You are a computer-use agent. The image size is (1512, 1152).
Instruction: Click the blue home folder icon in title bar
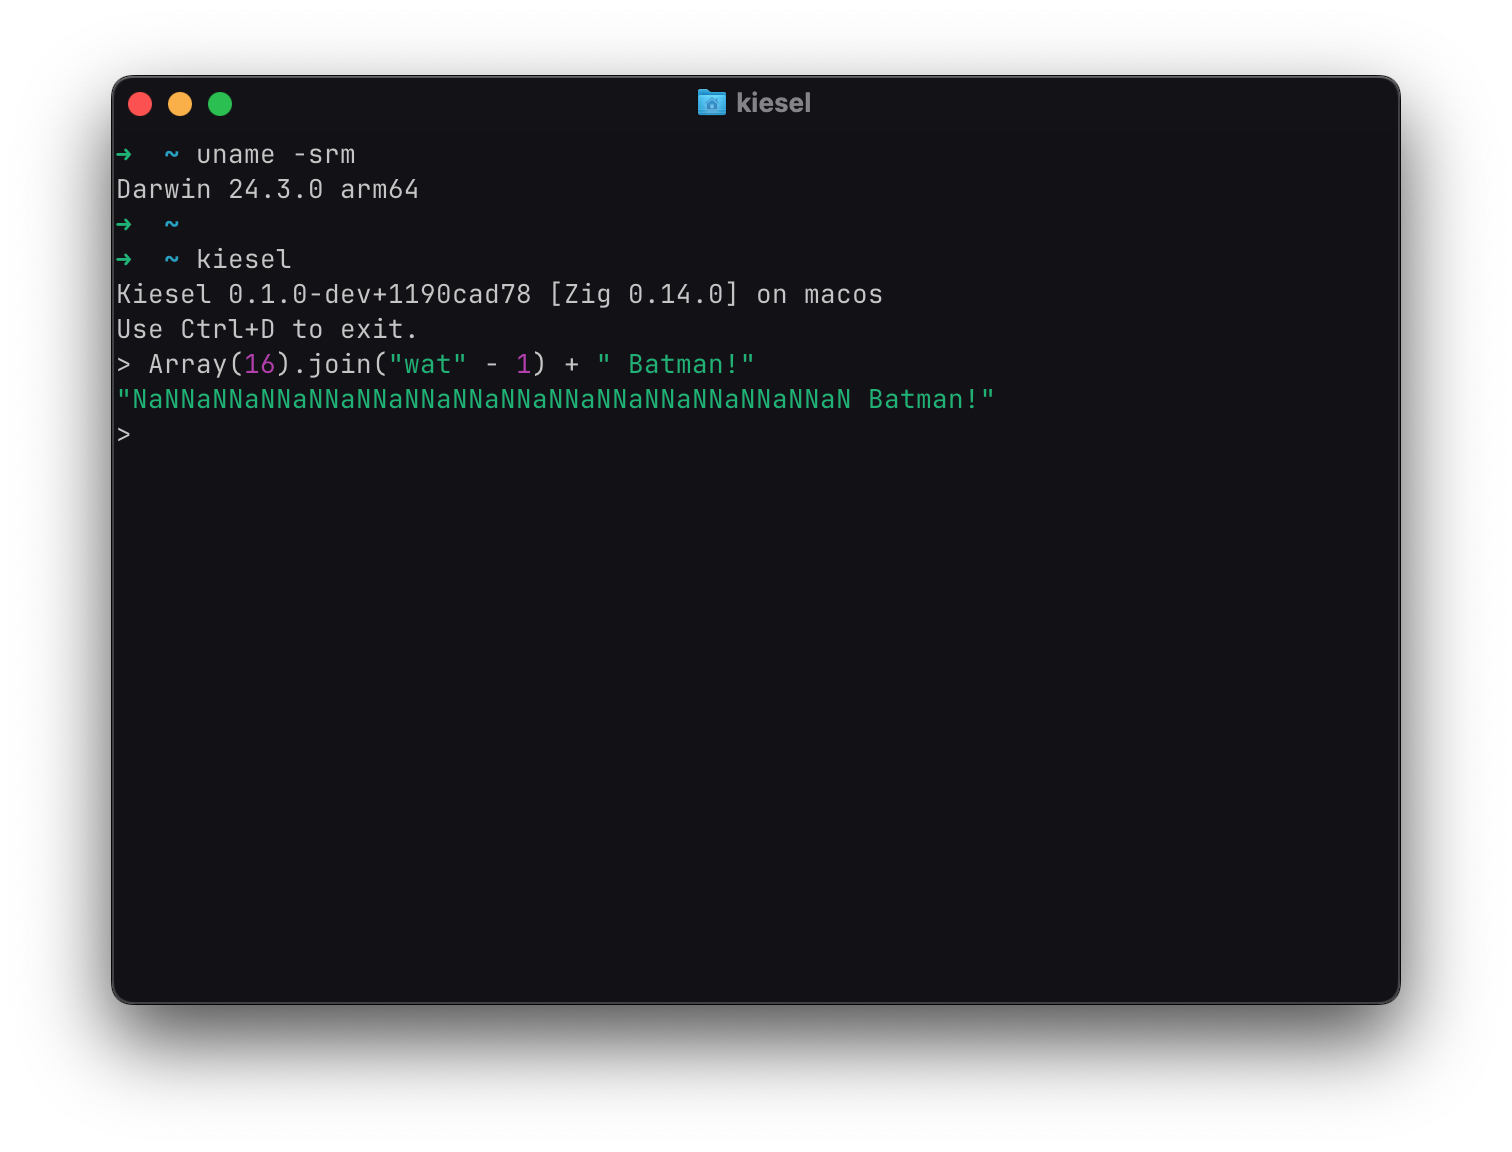712,102
